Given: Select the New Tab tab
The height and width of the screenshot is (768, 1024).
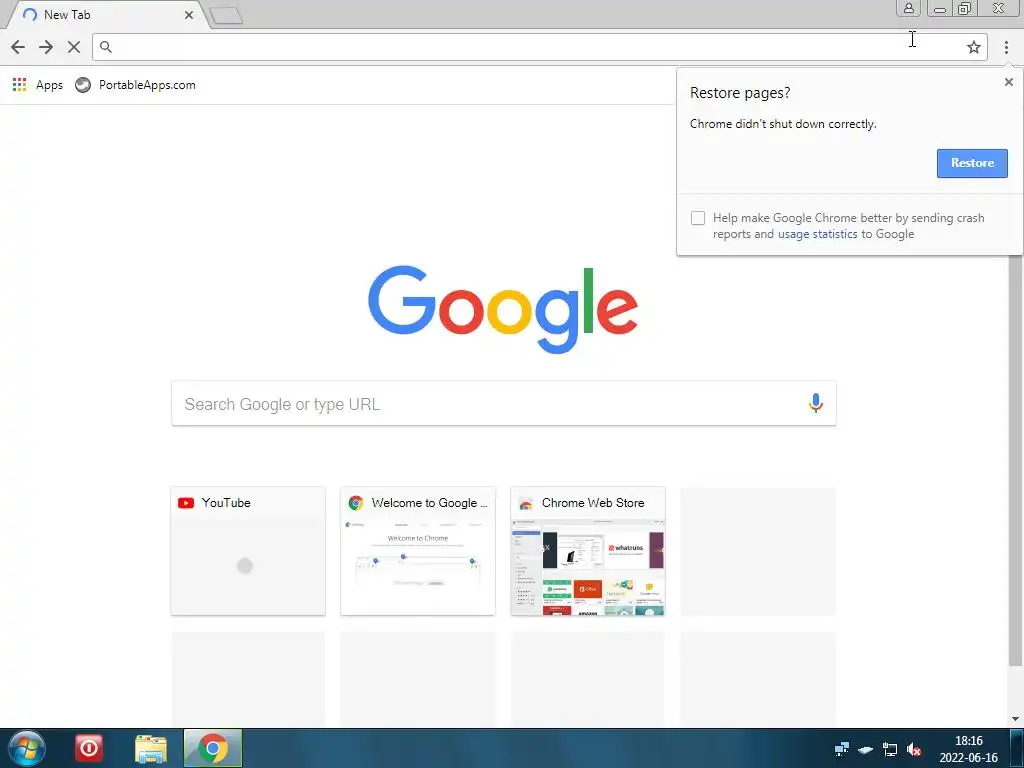Looking at the screenshot, I should tap(108, 14).
